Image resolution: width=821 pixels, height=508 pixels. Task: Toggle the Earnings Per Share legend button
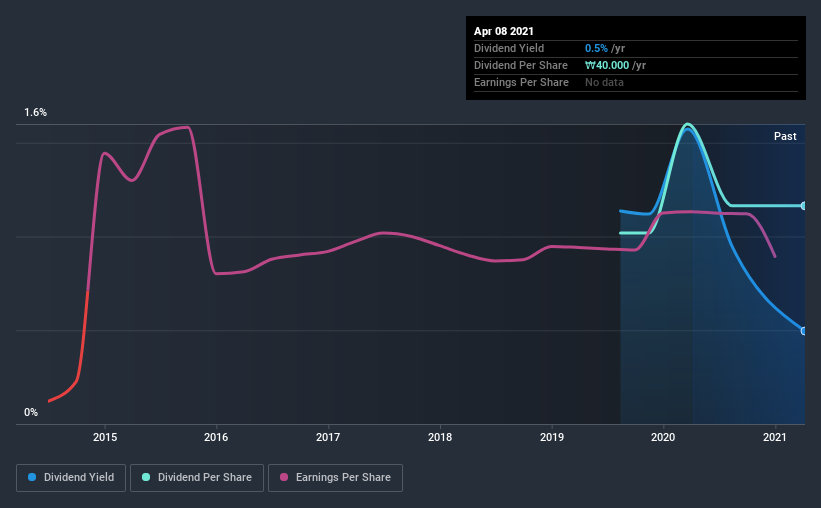tap(335, 478)
